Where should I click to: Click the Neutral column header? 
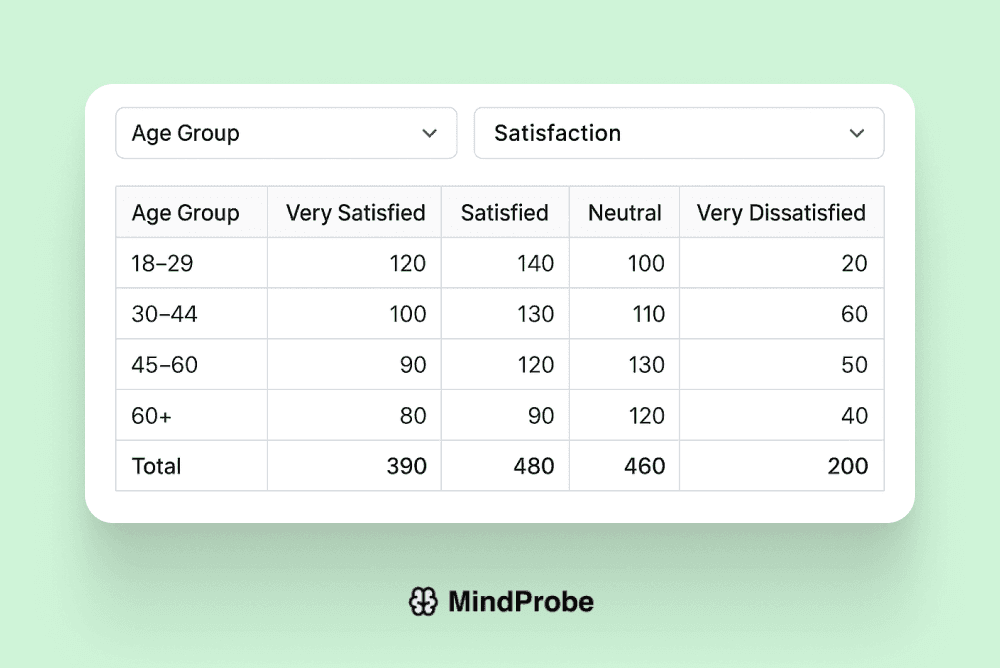[x=624, y=212]
